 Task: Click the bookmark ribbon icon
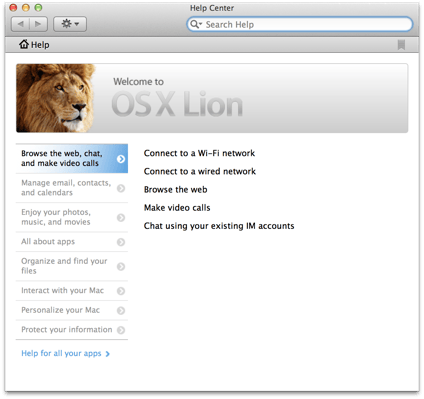point(401,45)
